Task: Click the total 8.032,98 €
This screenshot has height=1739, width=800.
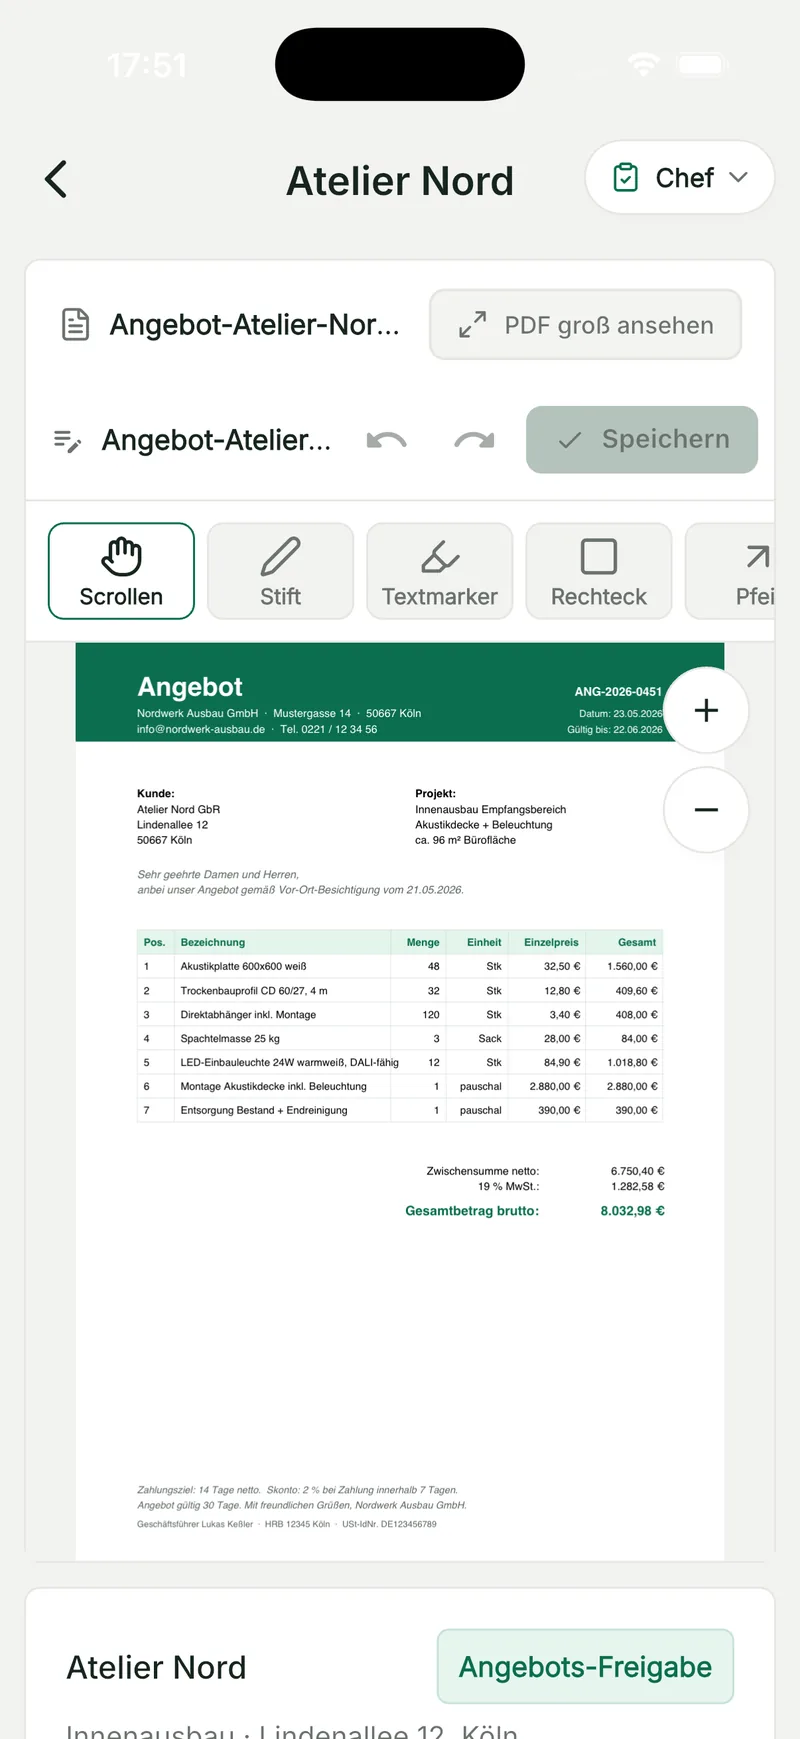Action: tap(632, 1211)
